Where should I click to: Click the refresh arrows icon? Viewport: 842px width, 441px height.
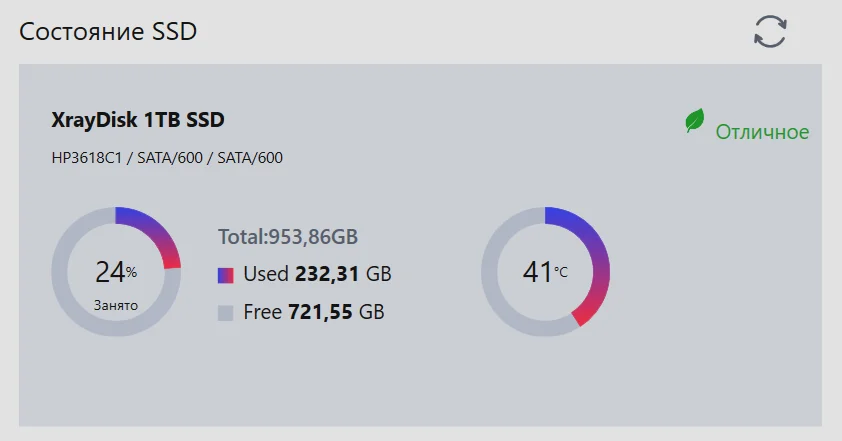(770, 31)
